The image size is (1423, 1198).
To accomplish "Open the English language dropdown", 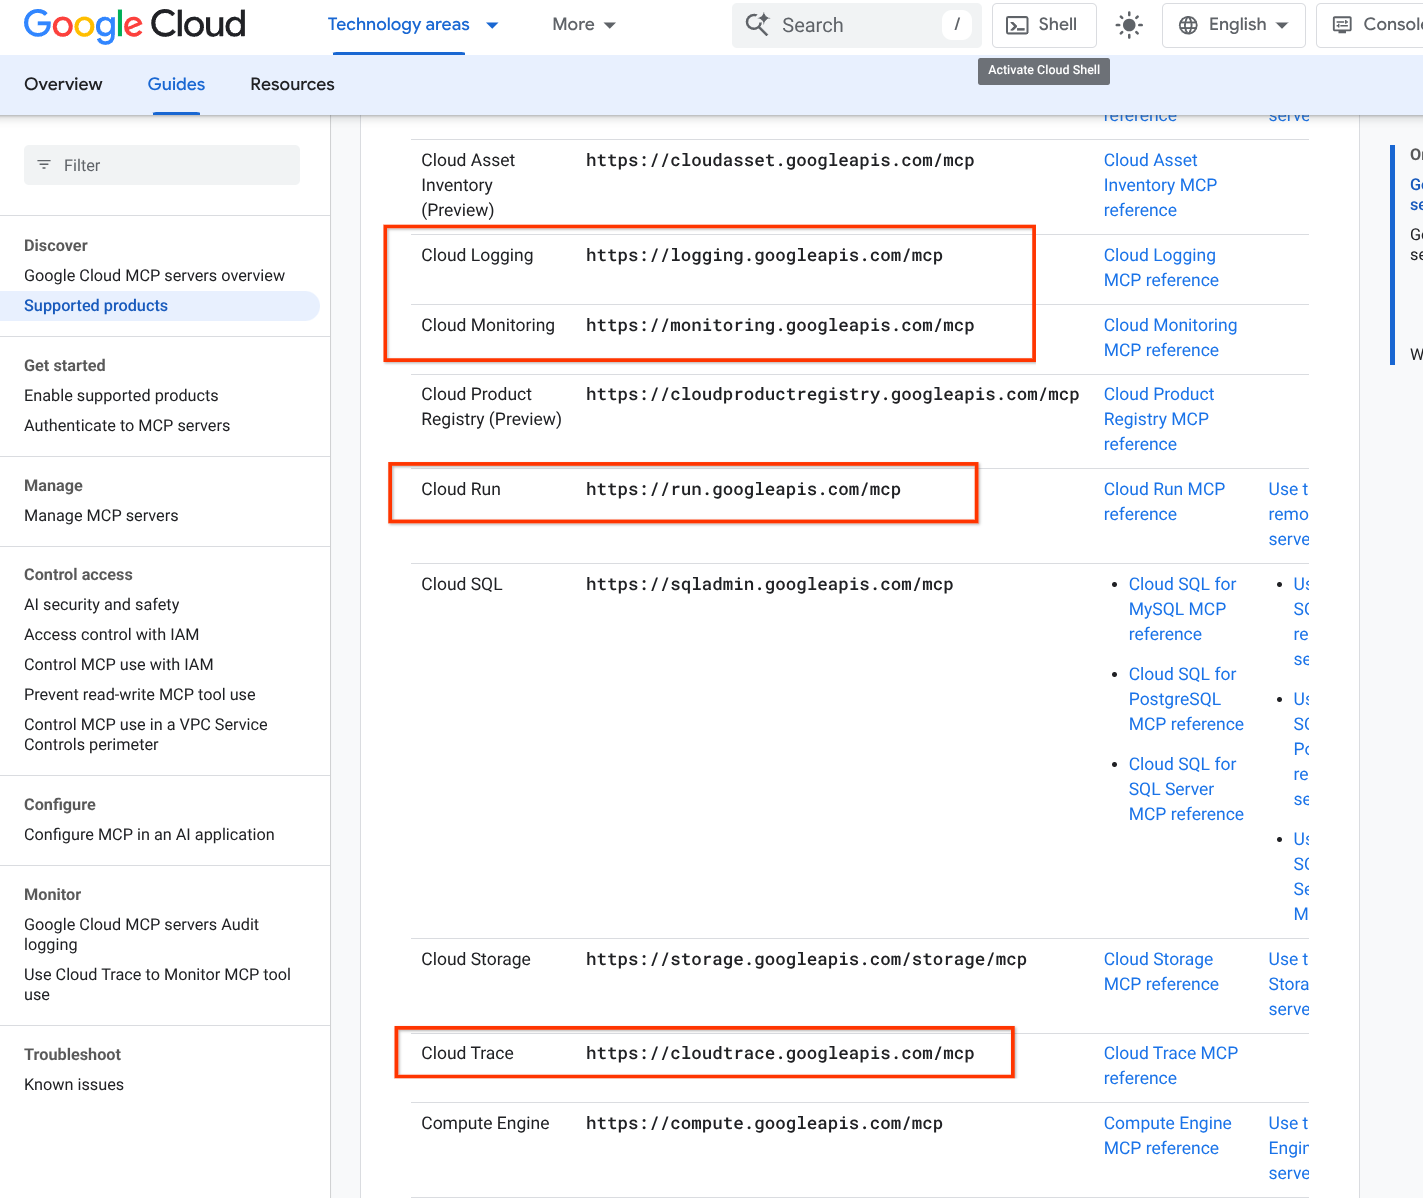I will pos(1234,25).
